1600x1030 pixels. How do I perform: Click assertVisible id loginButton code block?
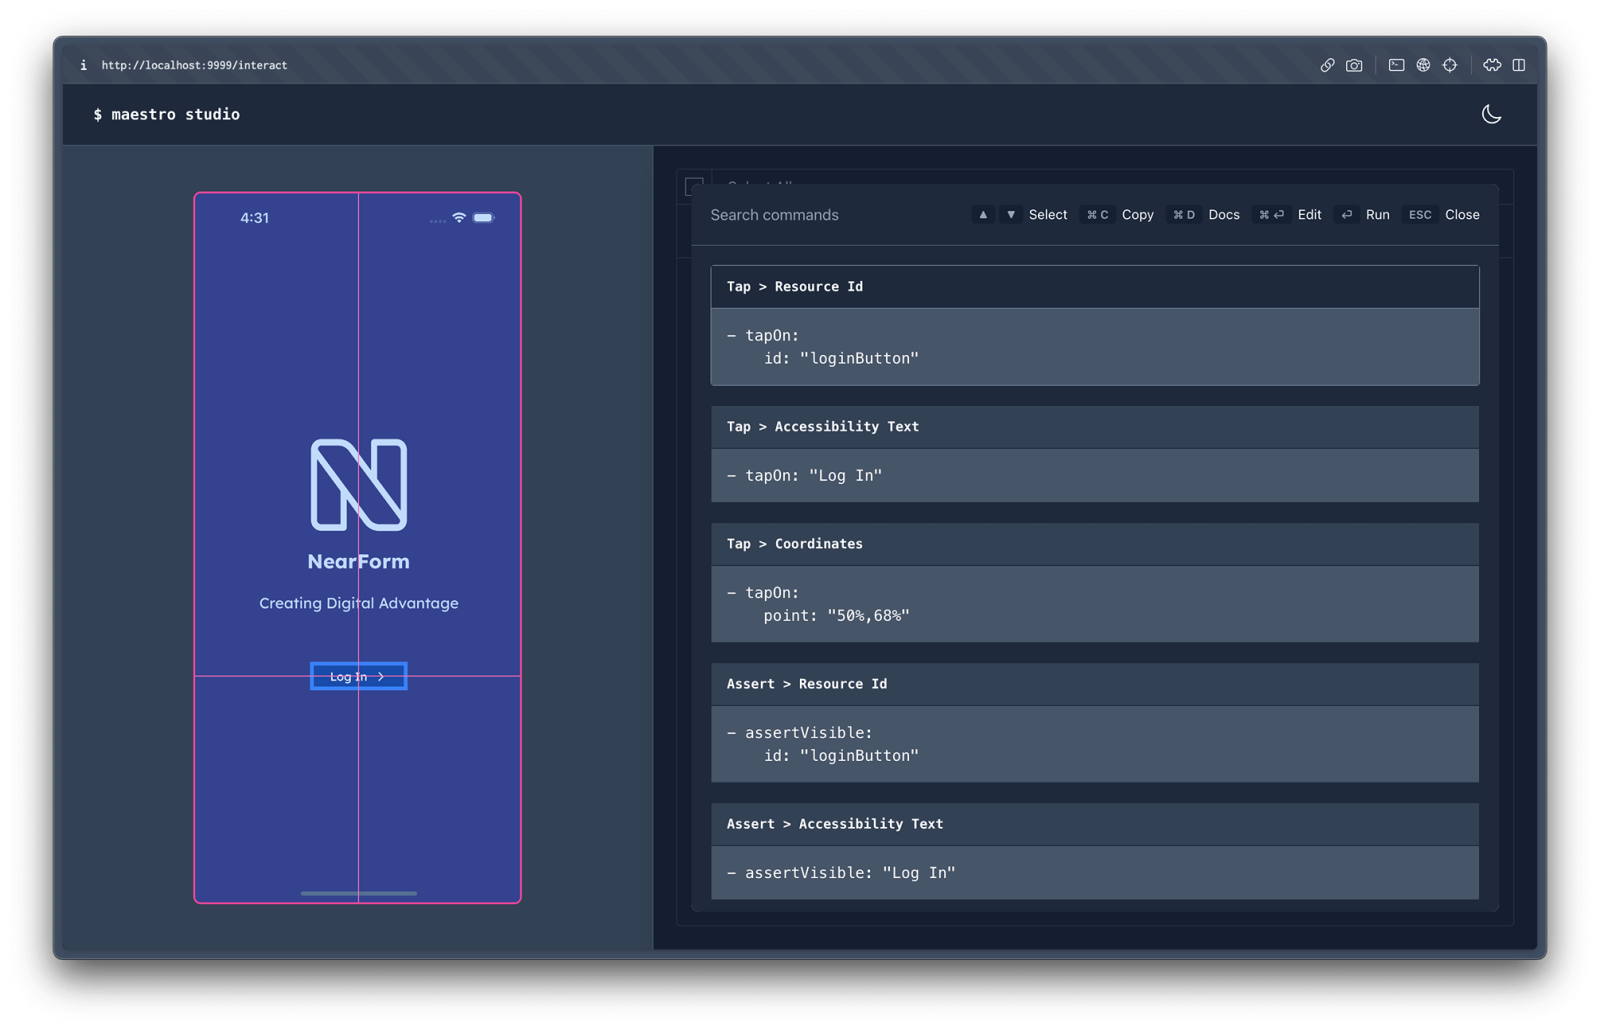pyautogui.click(x=1095, y=744)
